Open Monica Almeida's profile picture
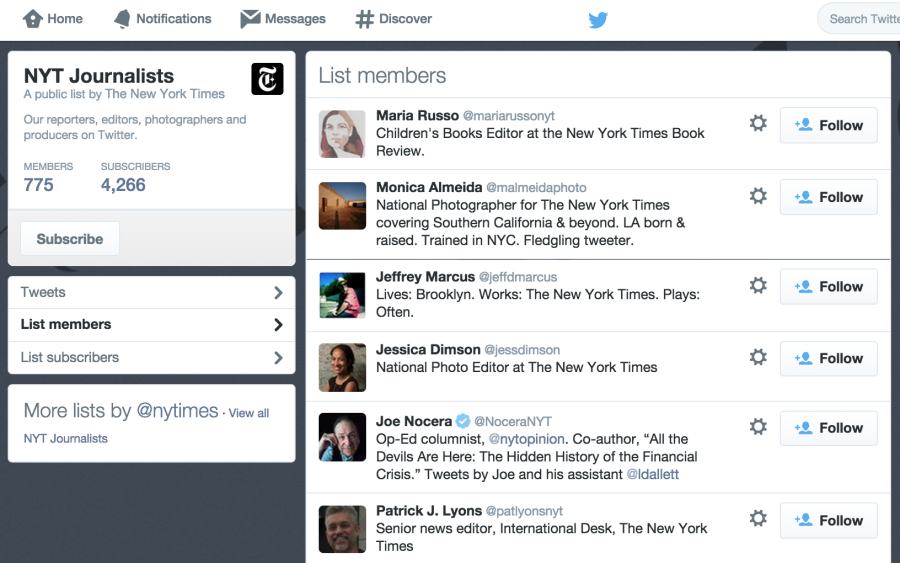Image resolution: width=900 pixels, height=563 pixels. (342, 206)
